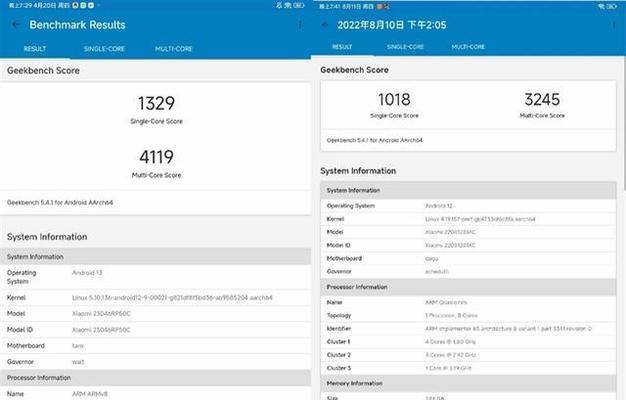Select Android 12 operating system row

468,206
